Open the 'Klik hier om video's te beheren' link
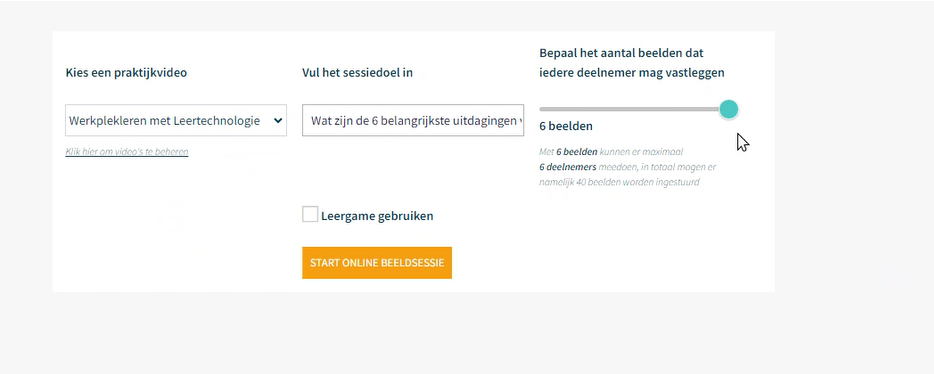Viewport: 934px width, 374px height. 127,152
